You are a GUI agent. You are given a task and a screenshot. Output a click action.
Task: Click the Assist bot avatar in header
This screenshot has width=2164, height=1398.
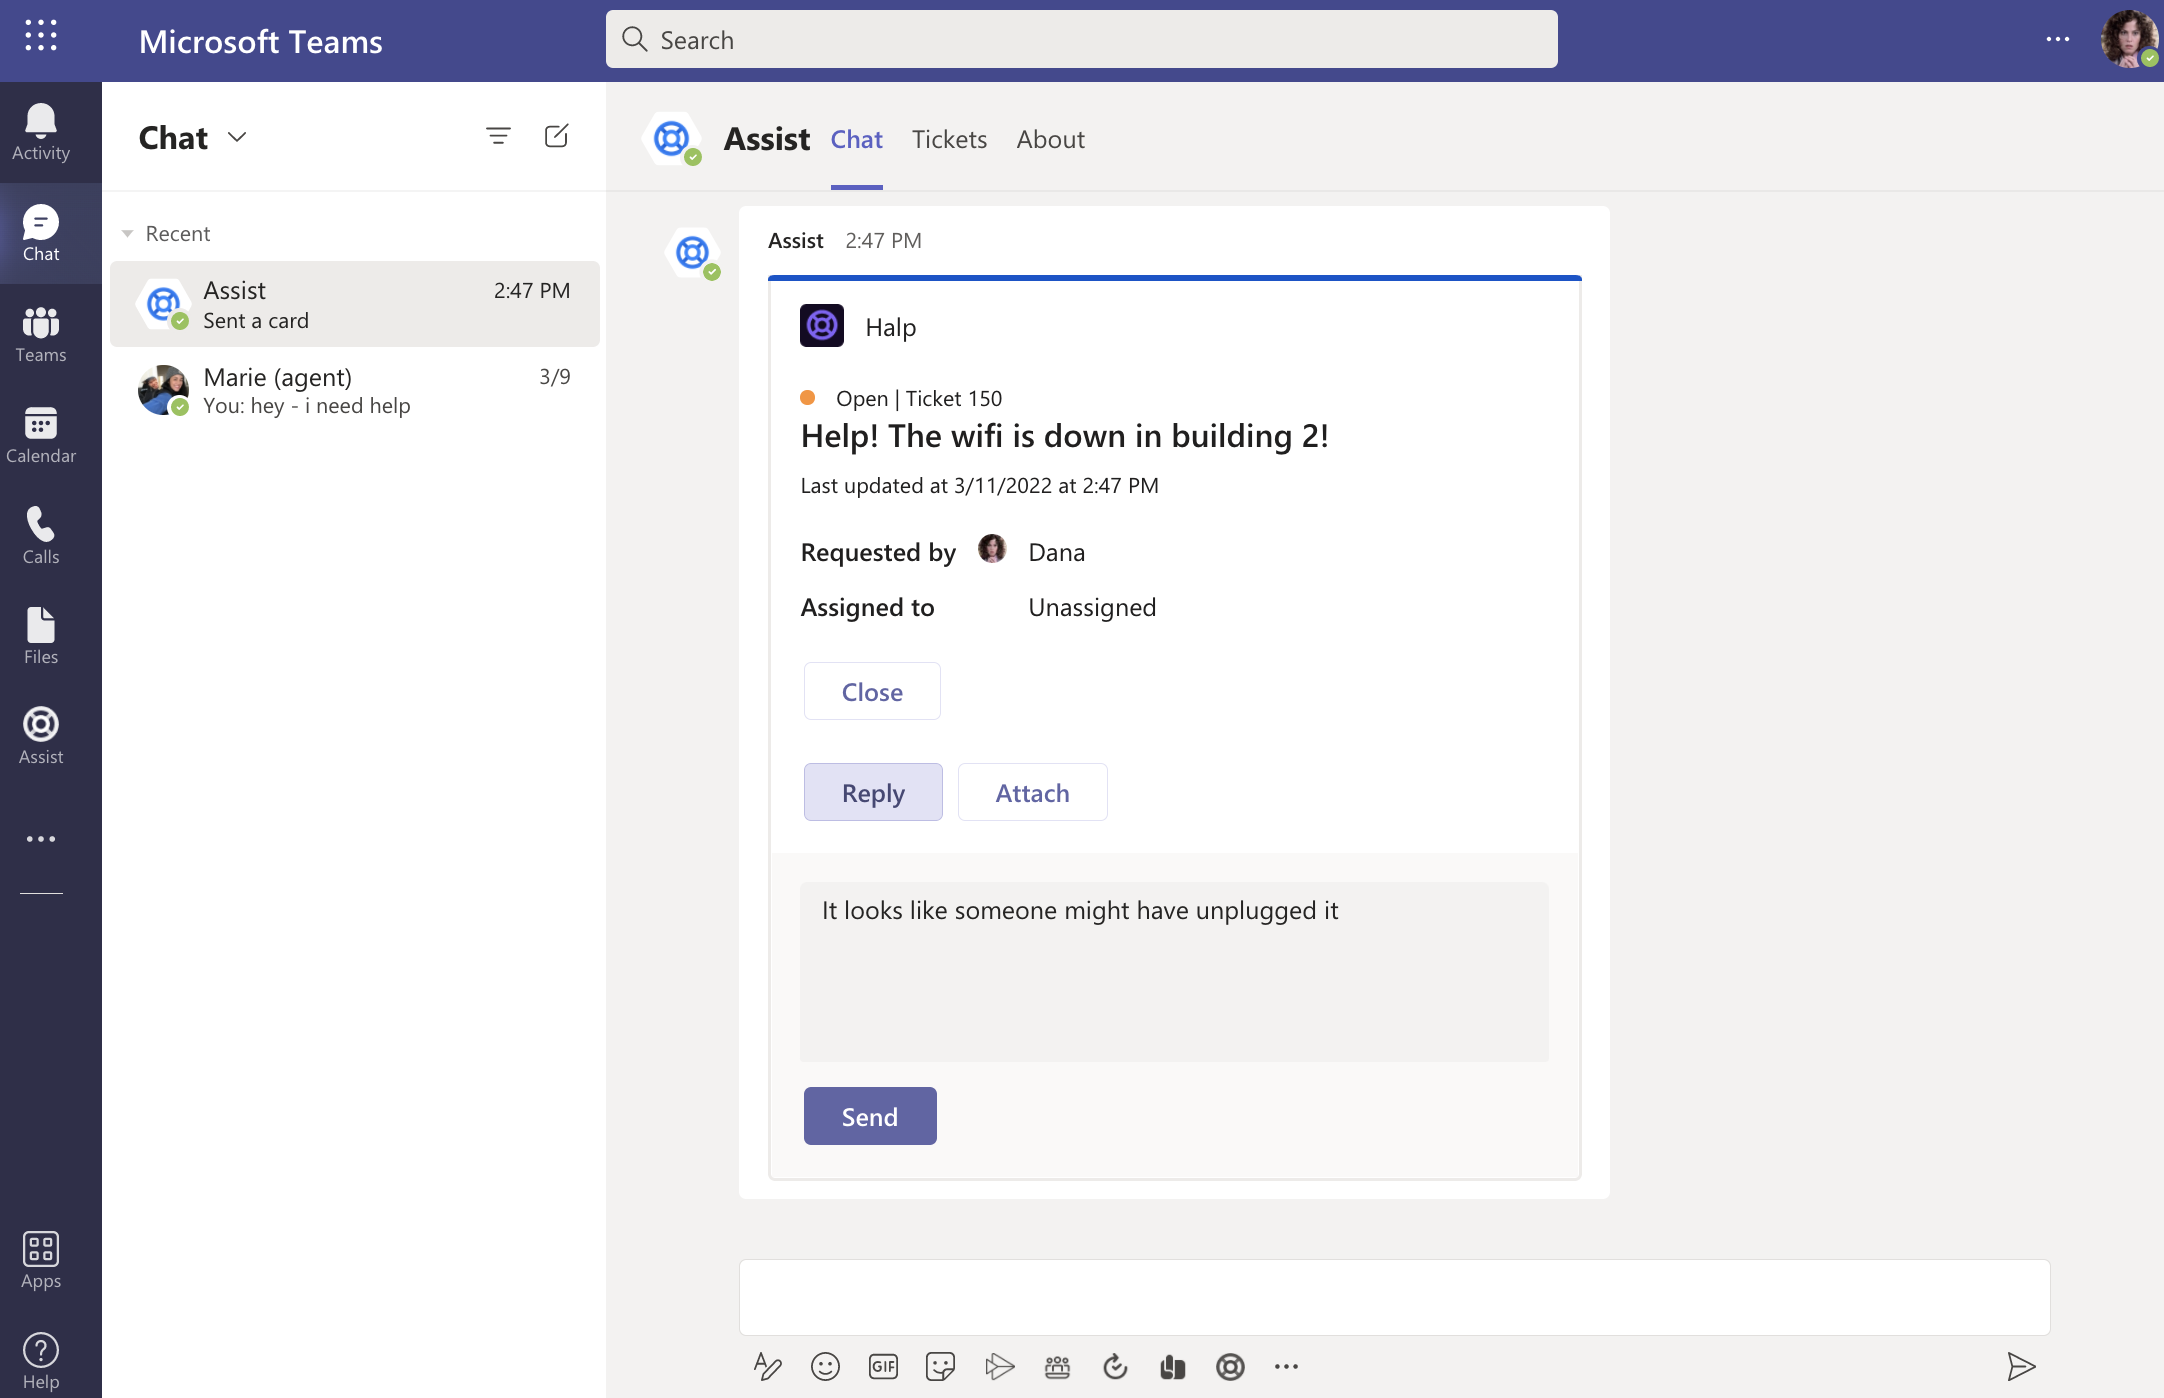pyautogui.click(x=672, y=139)
